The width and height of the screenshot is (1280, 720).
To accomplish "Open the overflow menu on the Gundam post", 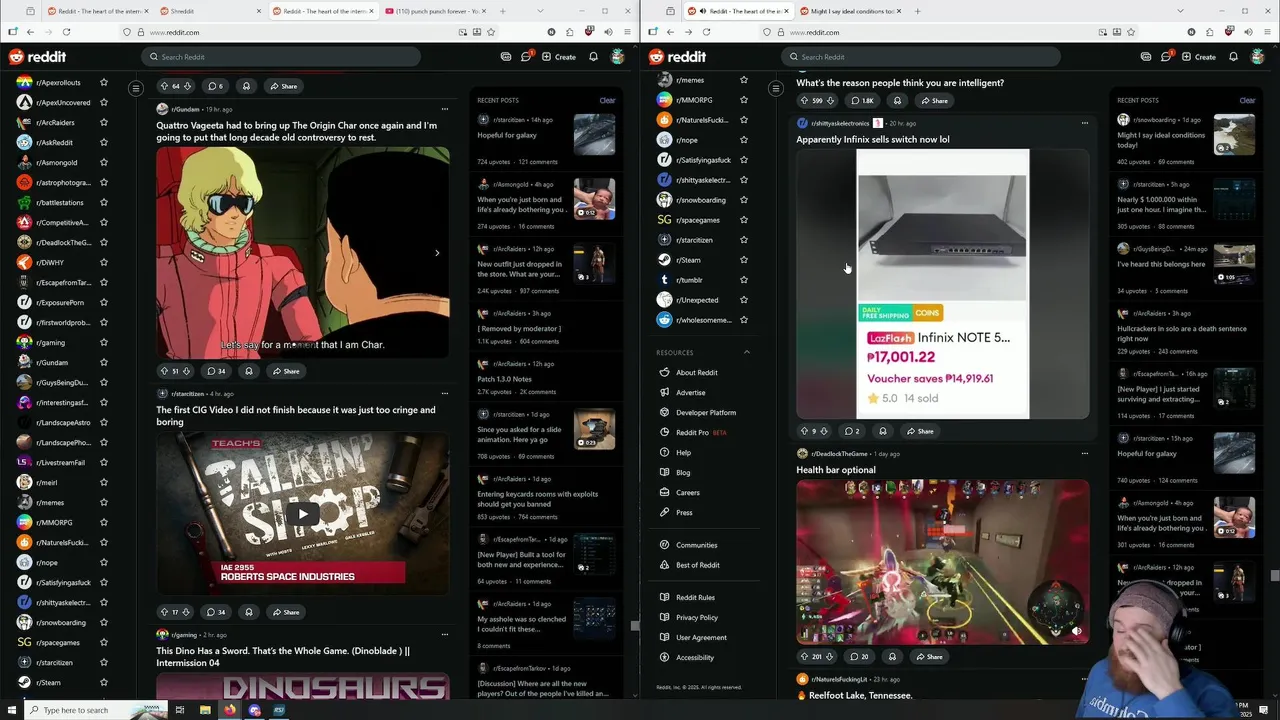I will 445,109.
